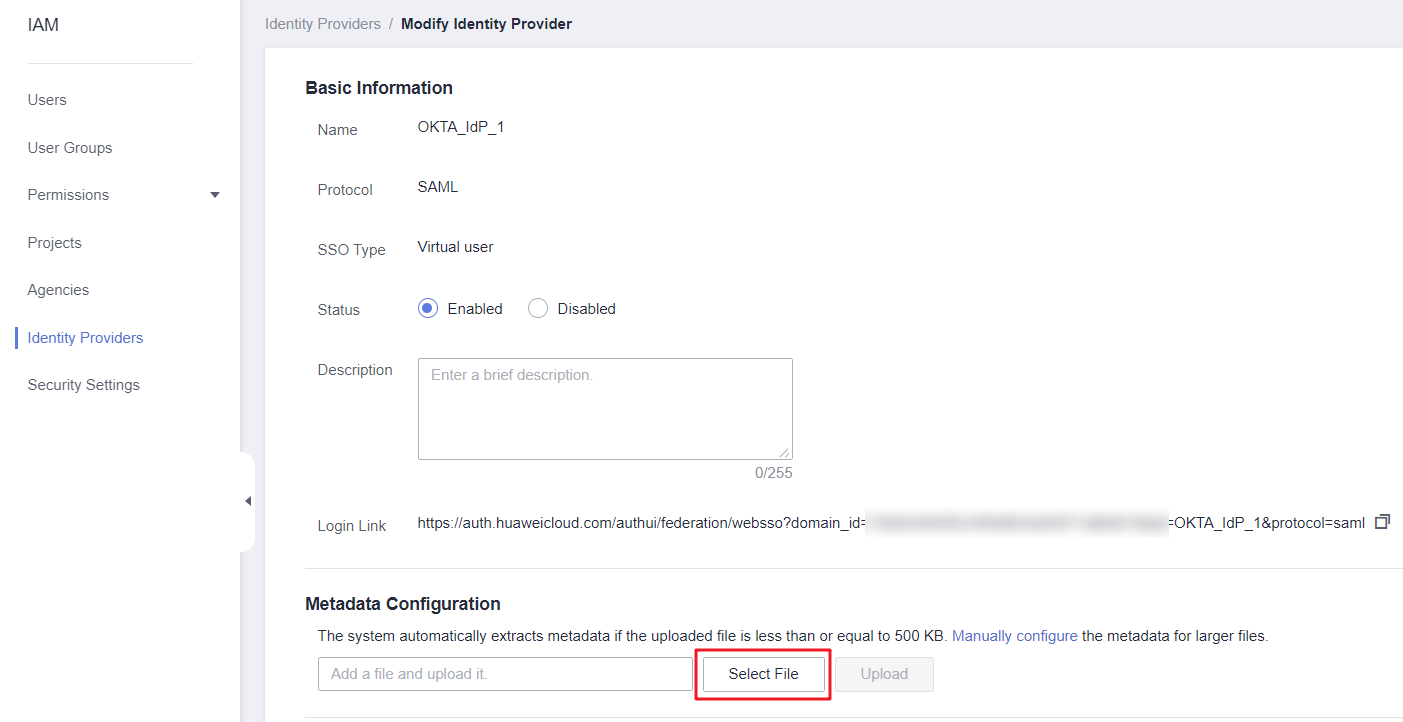
Task: Collapse the sidebar with the arrow handle
Action: [x=248, y=501]
